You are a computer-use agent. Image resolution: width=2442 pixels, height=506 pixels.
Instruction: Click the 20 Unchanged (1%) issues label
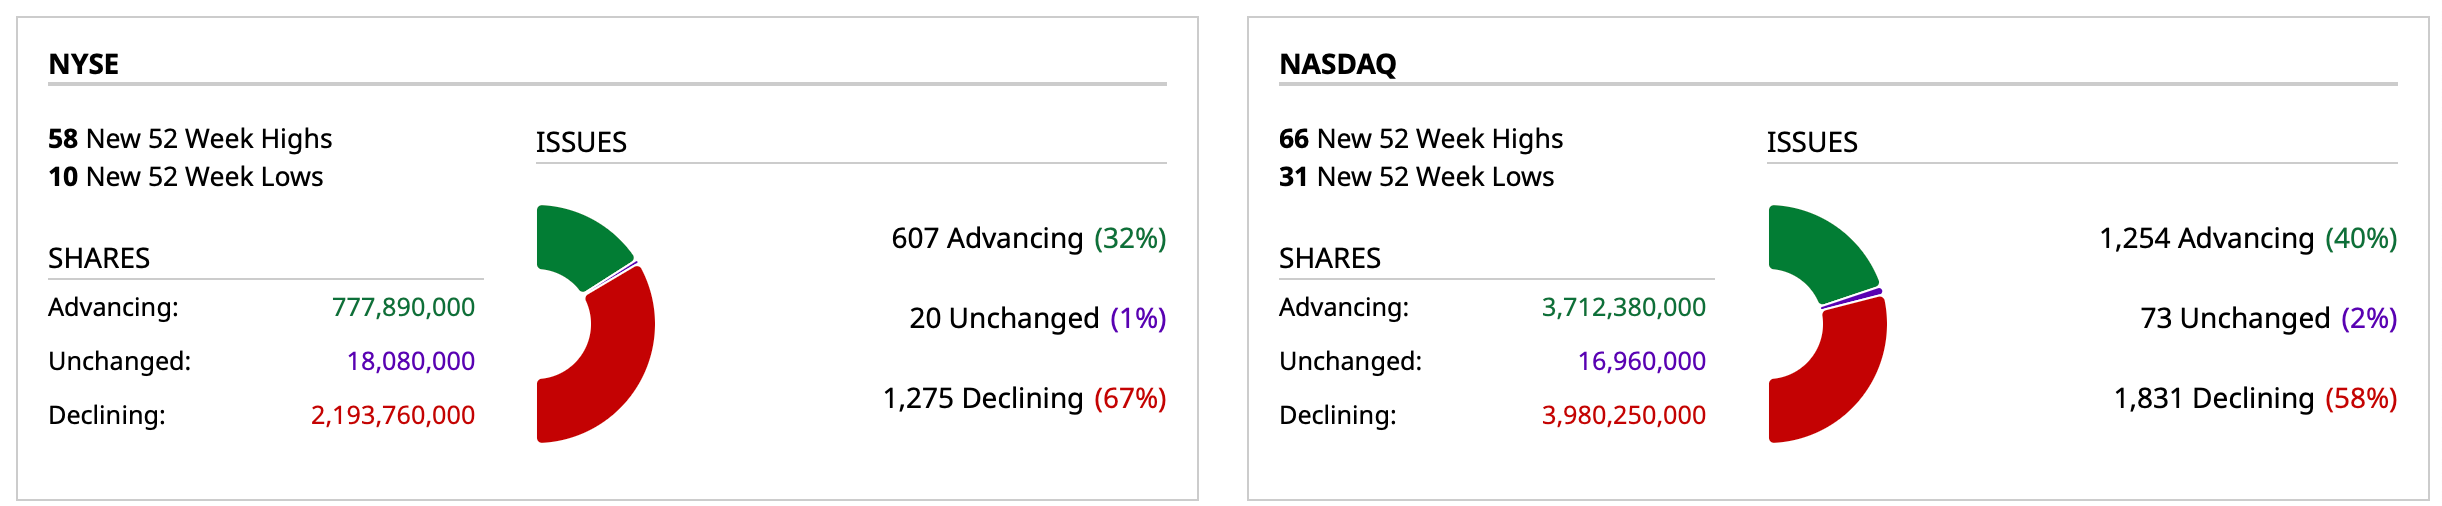1038,318
